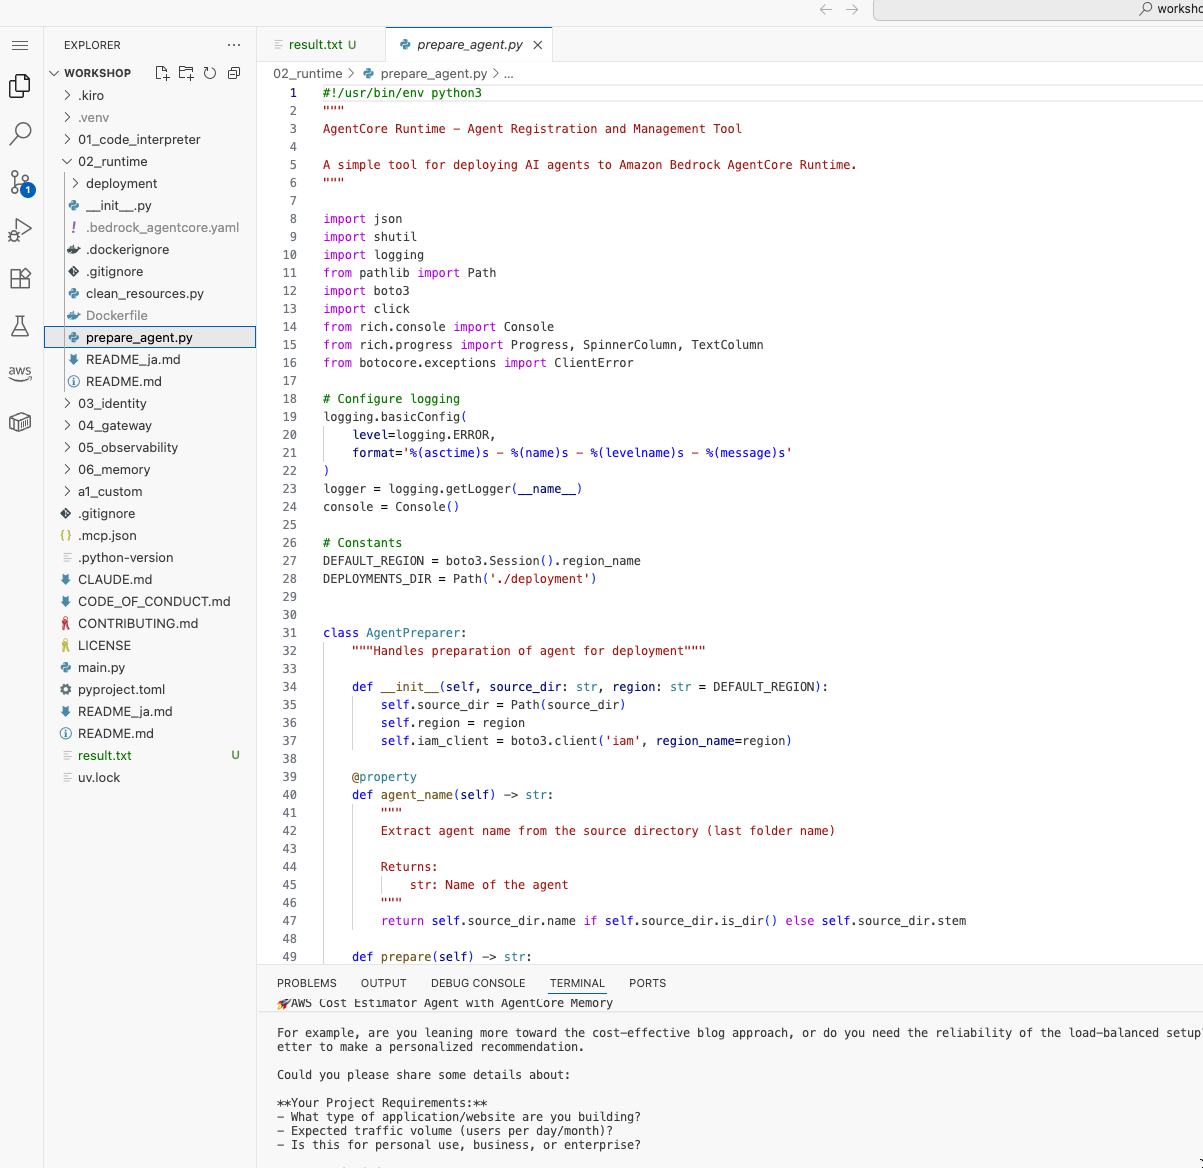Click the New File icon in Explorer

[160, 72]
